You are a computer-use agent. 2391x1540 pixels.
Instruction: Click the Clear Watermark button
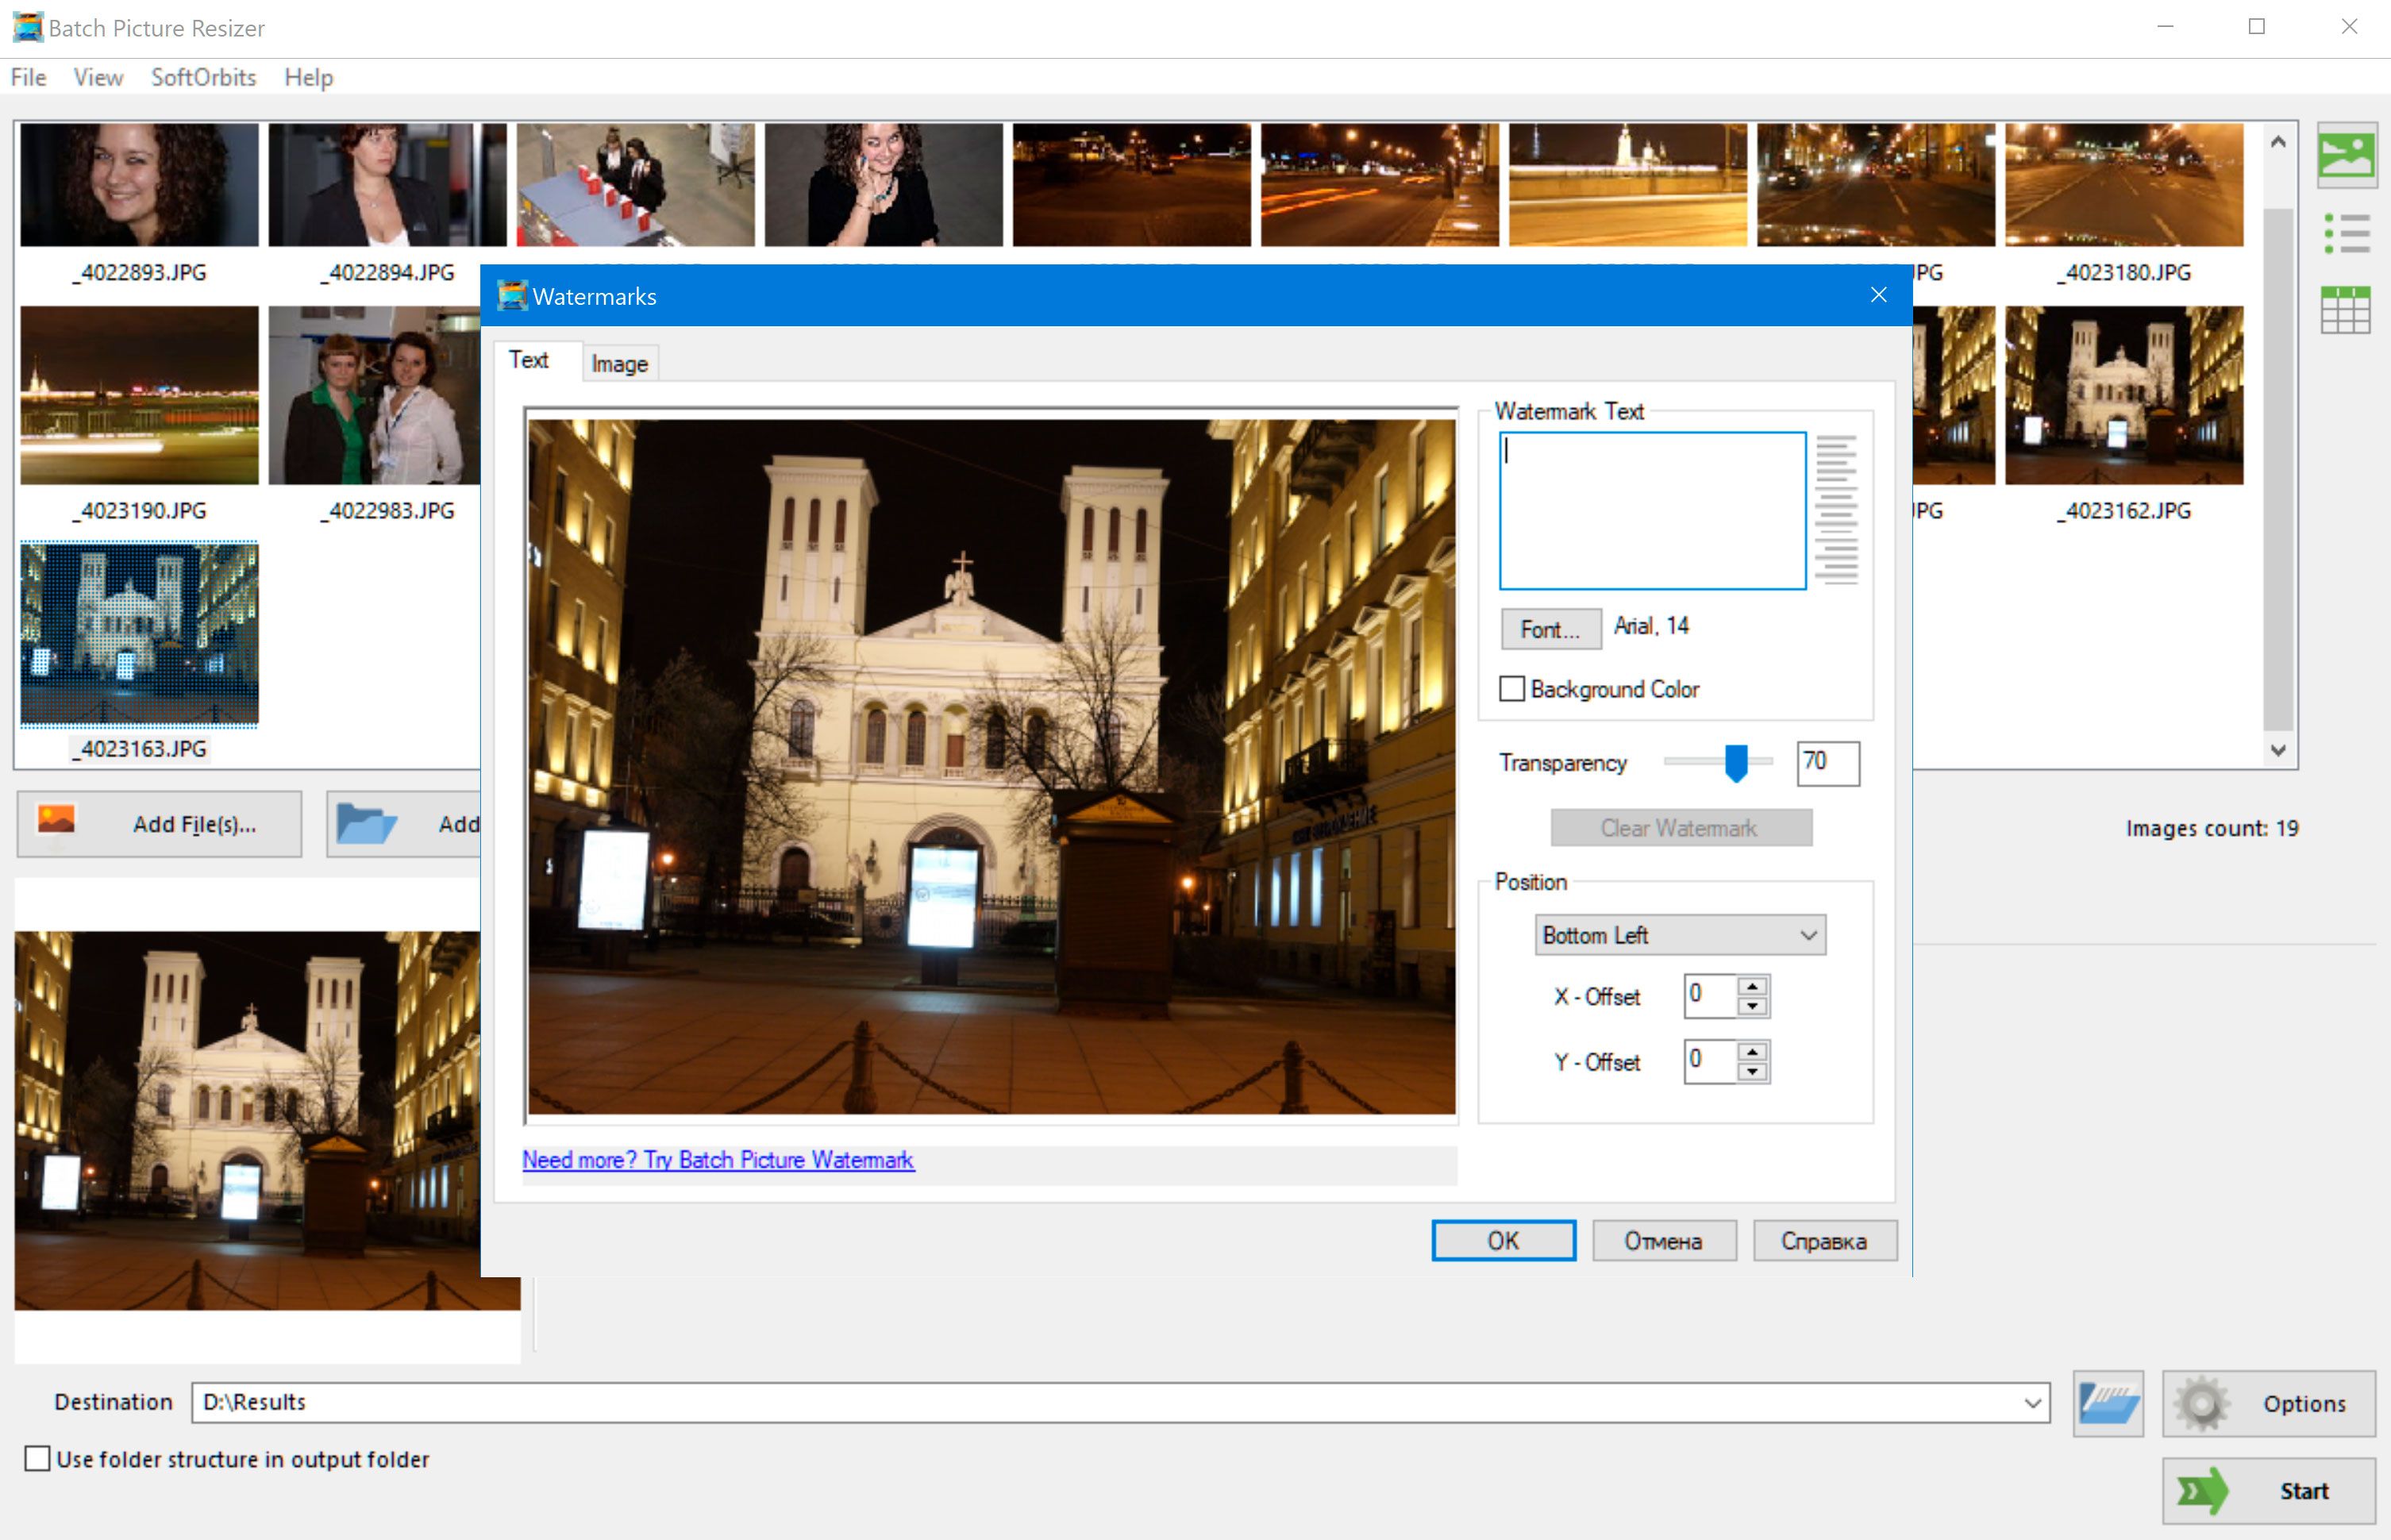pyautogui.click(x=1678, y=826)
